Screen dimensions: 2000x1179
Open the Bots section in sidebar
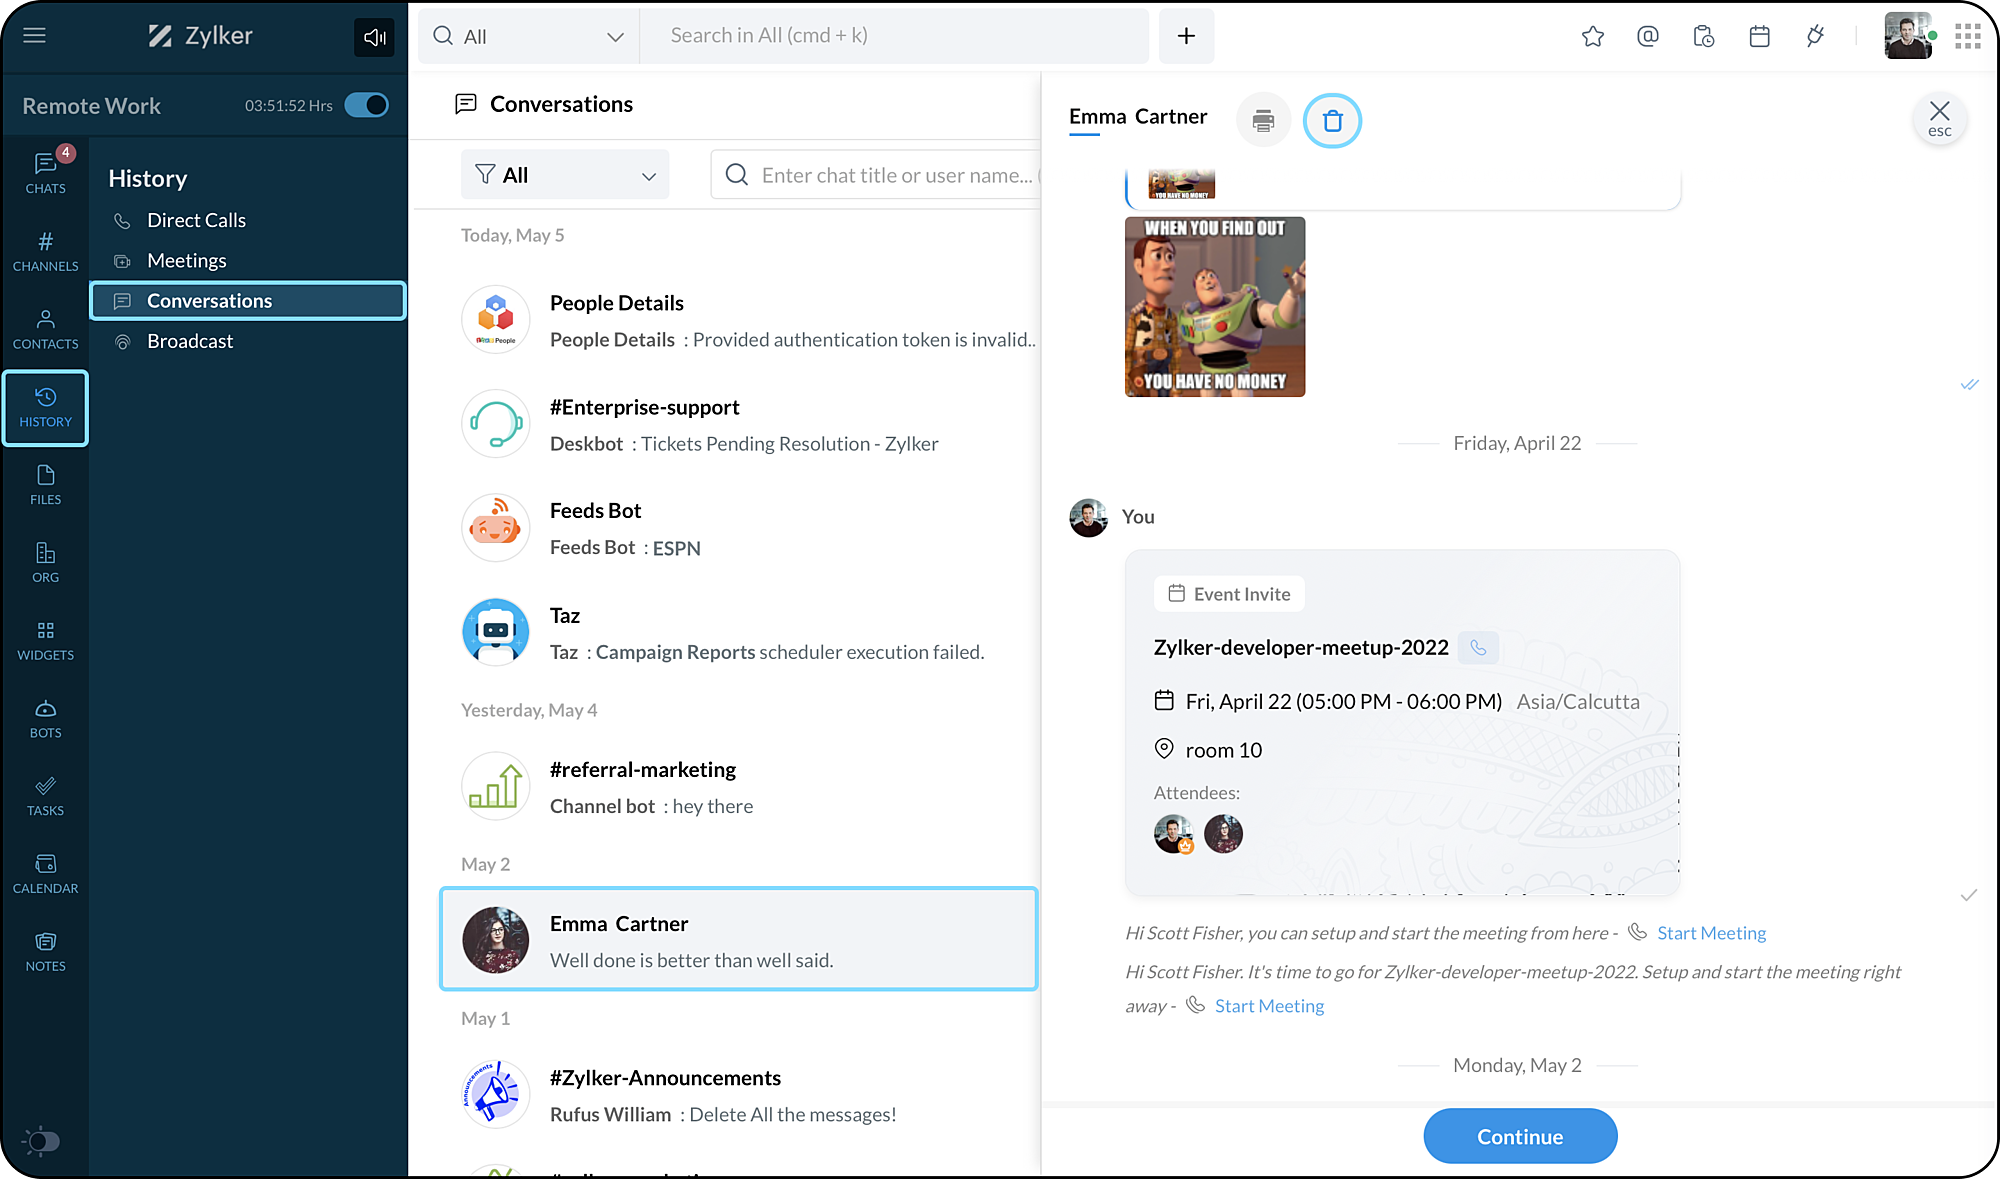click(x=45, y=718)
